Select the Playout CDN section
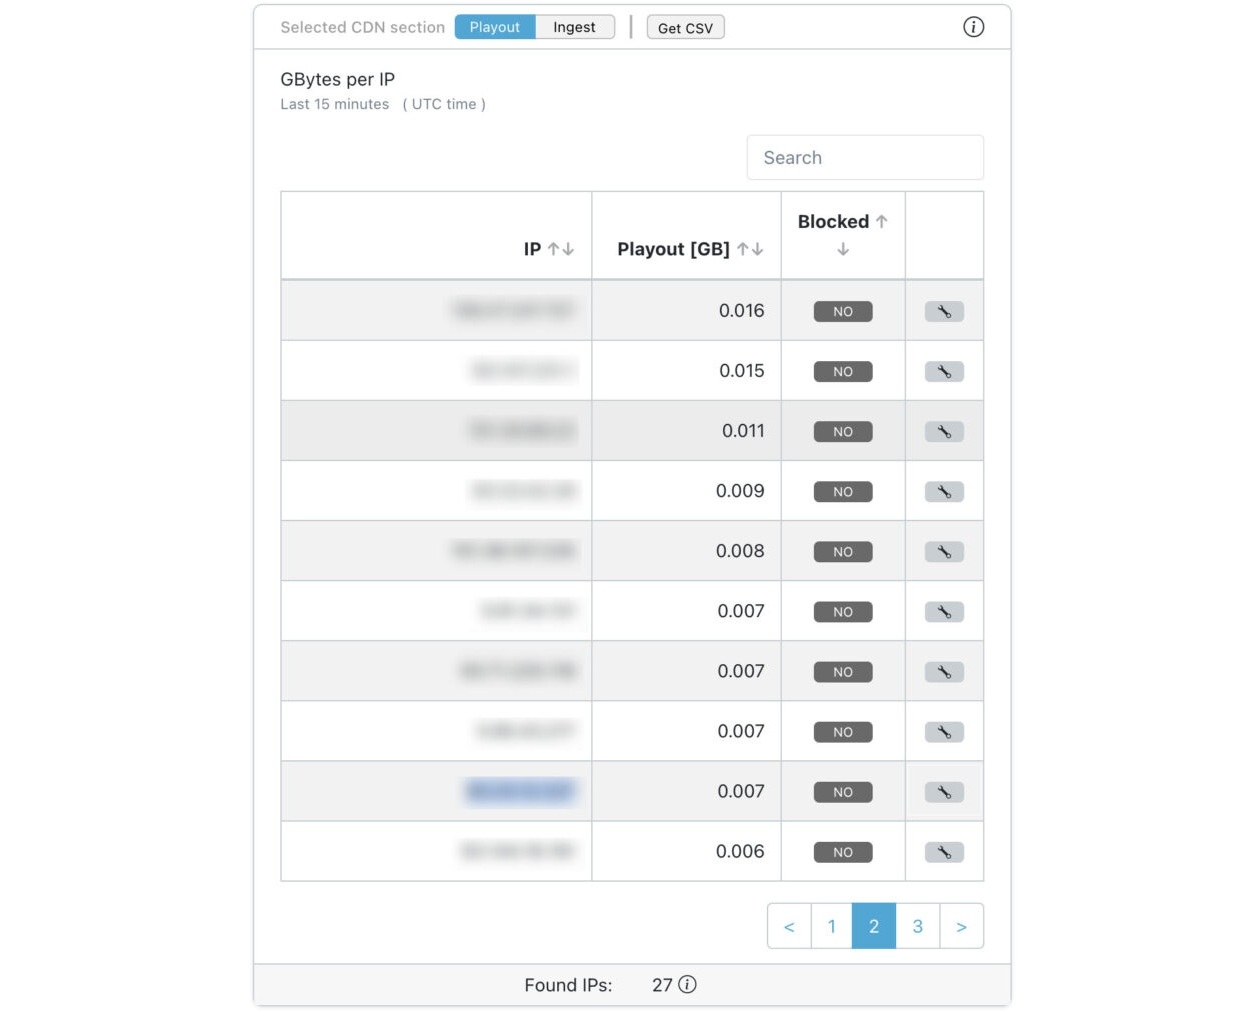Screen dimensions: 1240x1011 [495, 27]
